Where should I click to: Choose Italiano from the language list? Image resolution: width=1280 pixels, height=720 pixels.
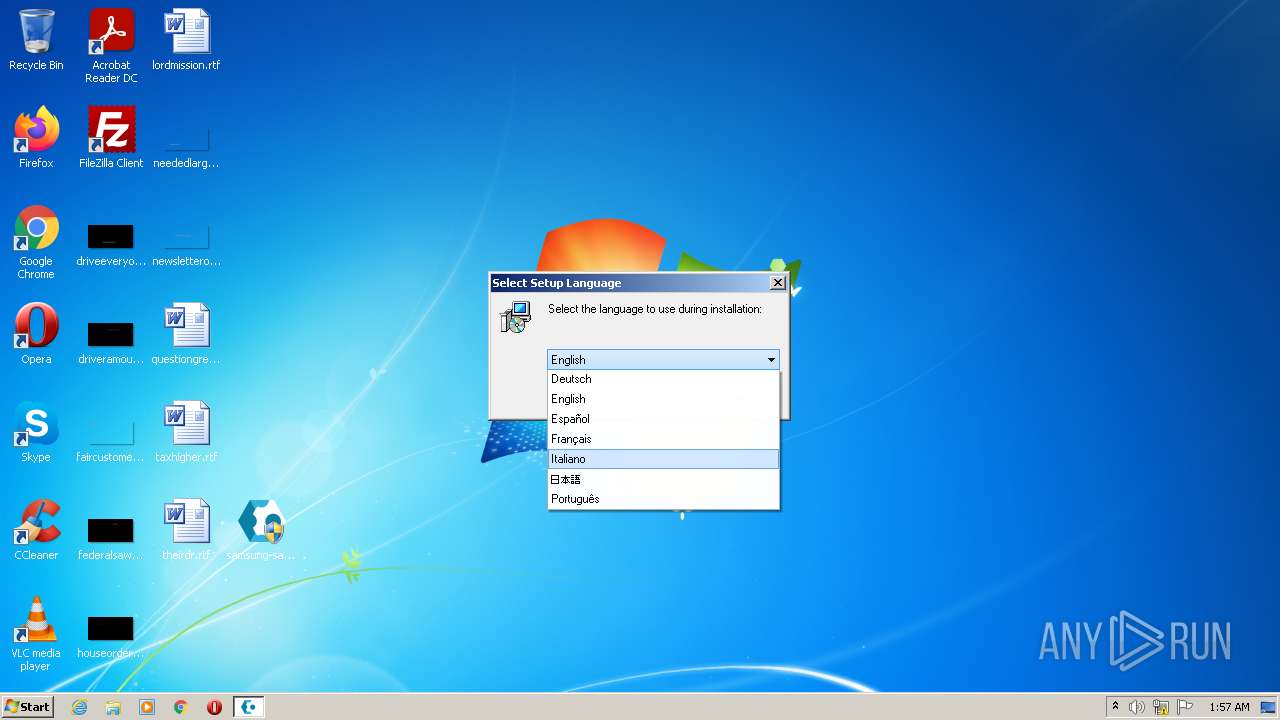tap(663, 459)
